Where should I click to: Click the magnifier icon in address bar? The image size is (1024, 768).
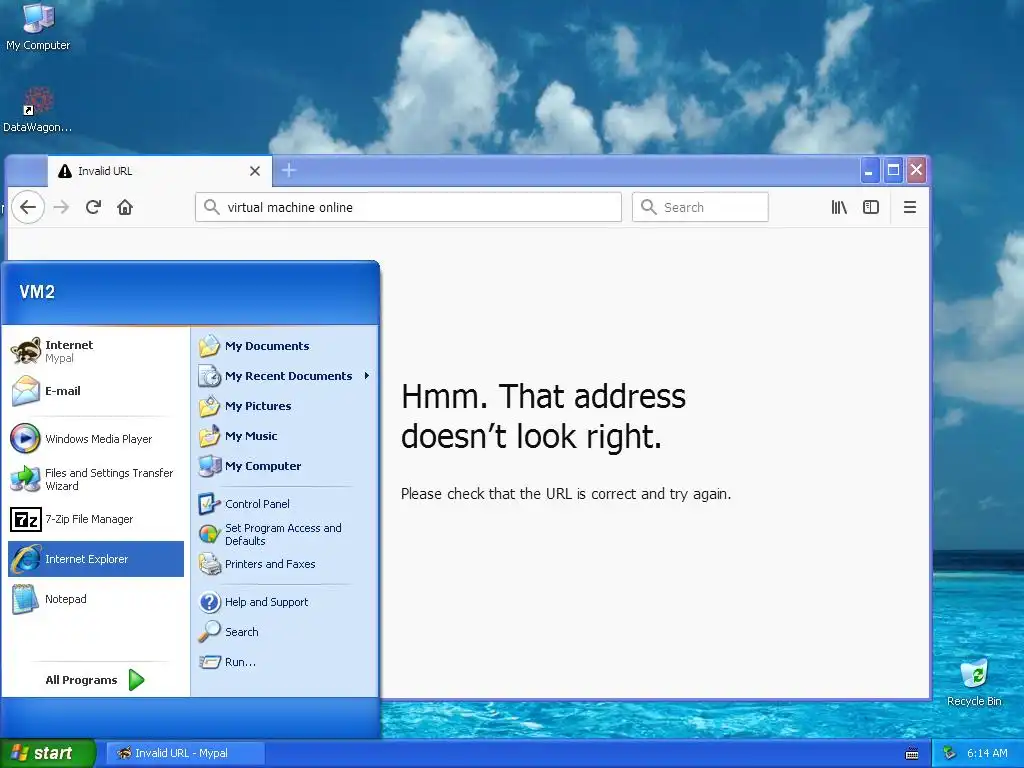pyautogui.click(x=212, y=208)
